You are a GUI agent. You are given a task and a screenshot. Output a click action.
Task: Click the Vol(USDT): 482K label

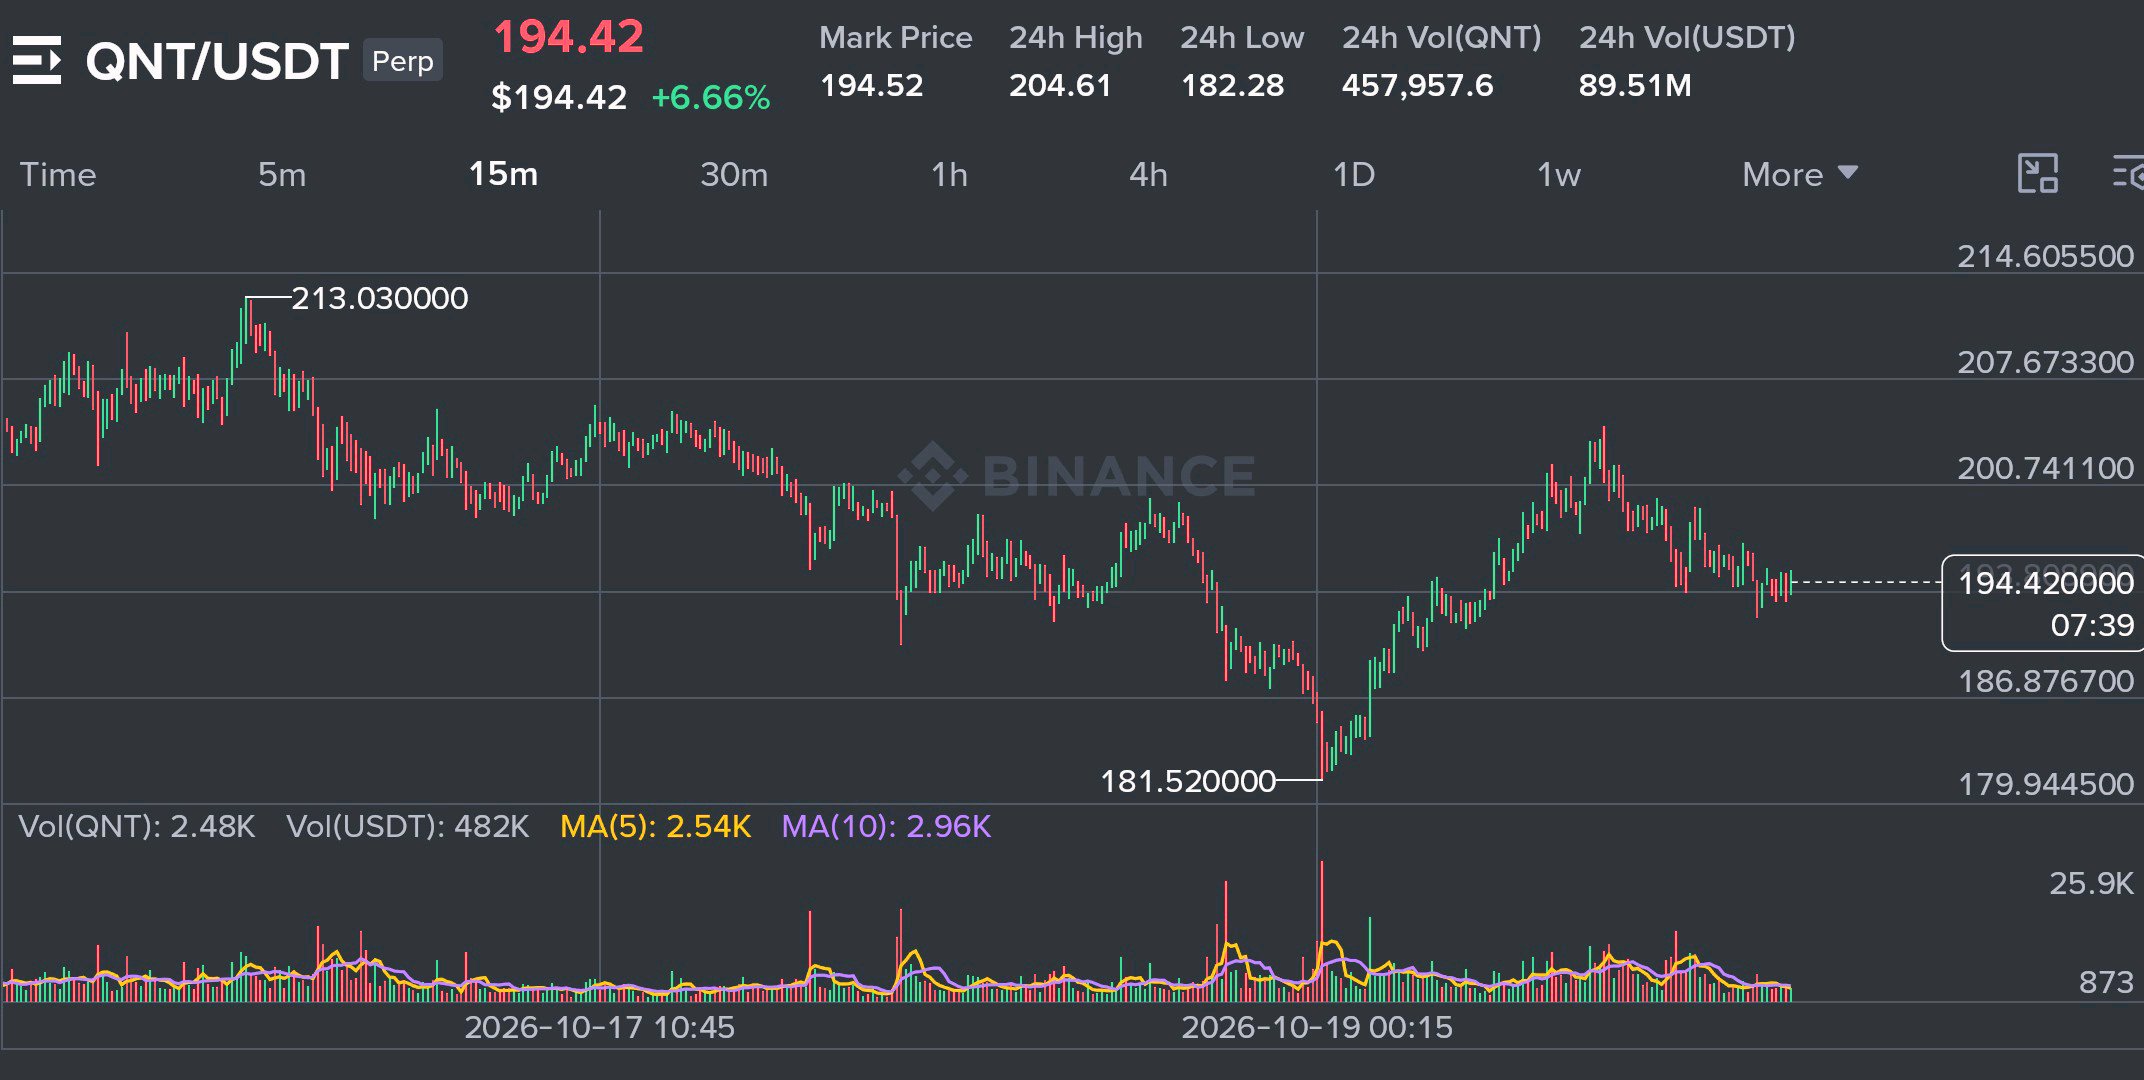click(x=407, y=826)
